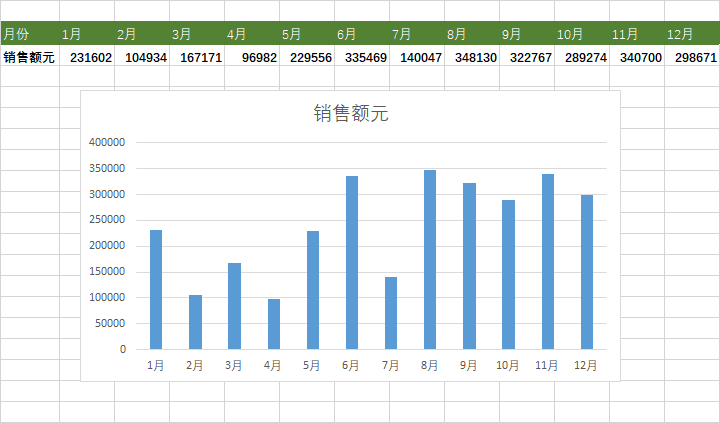Click the cell containing 104934

point(142,57)
